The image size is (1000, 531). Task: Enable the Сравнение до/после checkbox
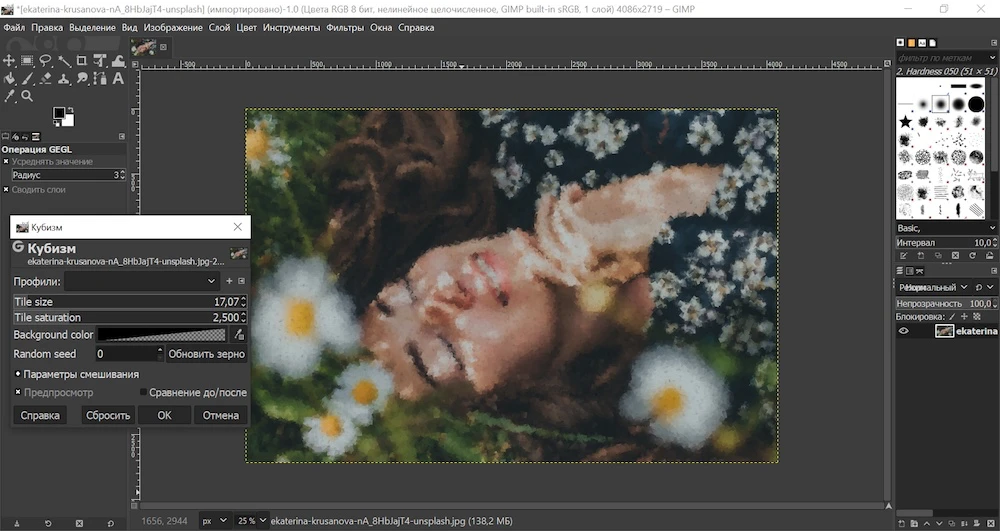[144, 392]
